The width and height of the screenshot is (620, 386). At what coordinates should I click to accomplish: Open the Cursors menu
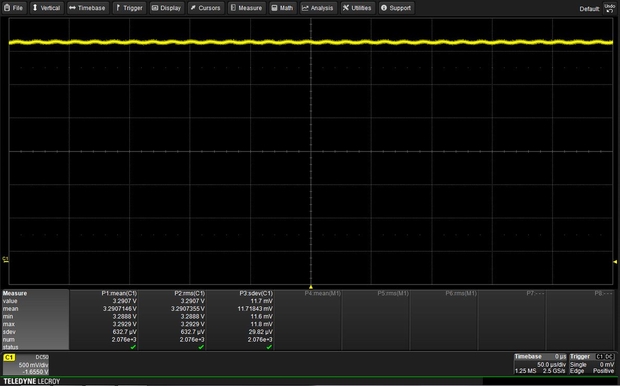(x=206, y=8)
